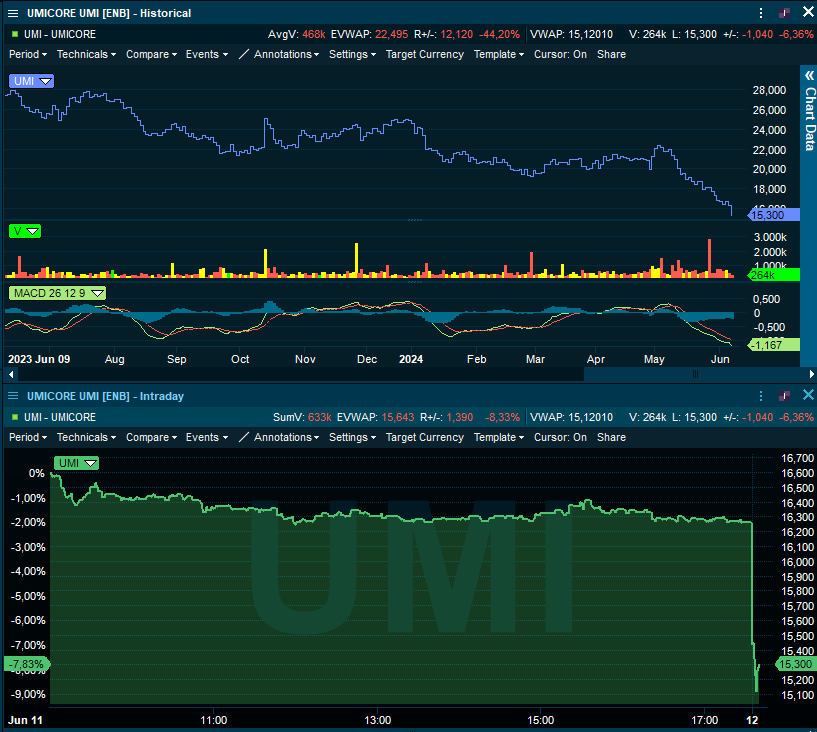Click the SumV: 633k value
Viewport: 817px width, 732px height.
pos(302,417)
